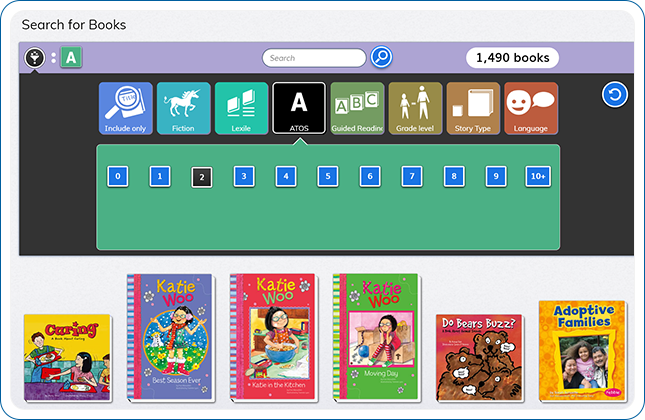Image resolution: width=645 pixels, height=420 pixels.
Task: Open the Caring book cover
Action: pos(67,357)
